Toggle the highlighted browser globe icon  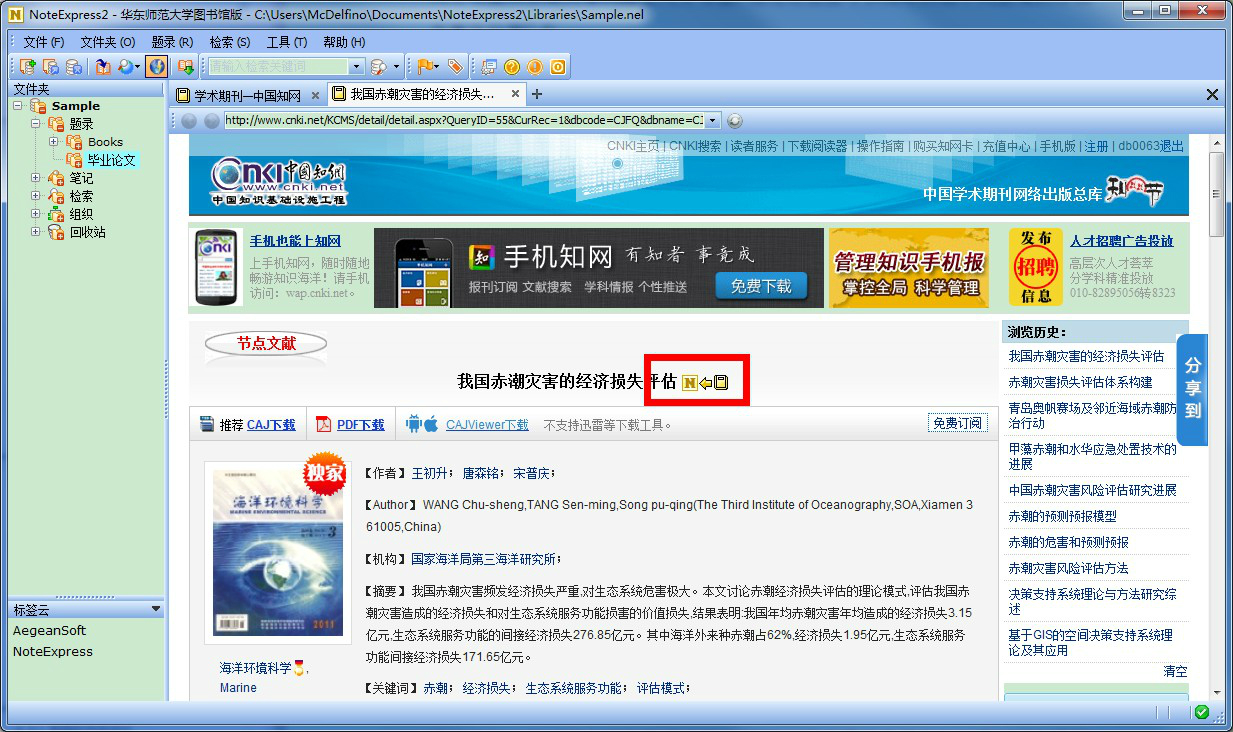[x=157, y=67]
